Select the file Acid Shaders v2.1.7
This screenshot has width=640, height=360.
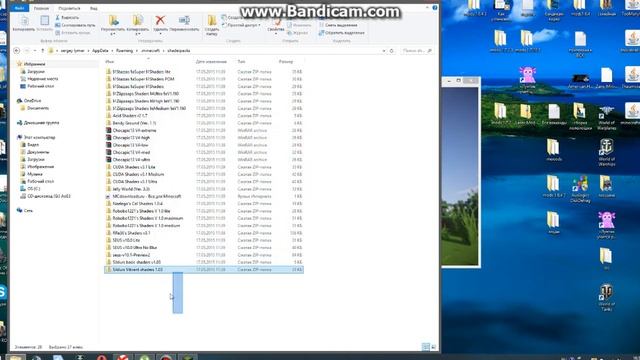coord(204,116)
